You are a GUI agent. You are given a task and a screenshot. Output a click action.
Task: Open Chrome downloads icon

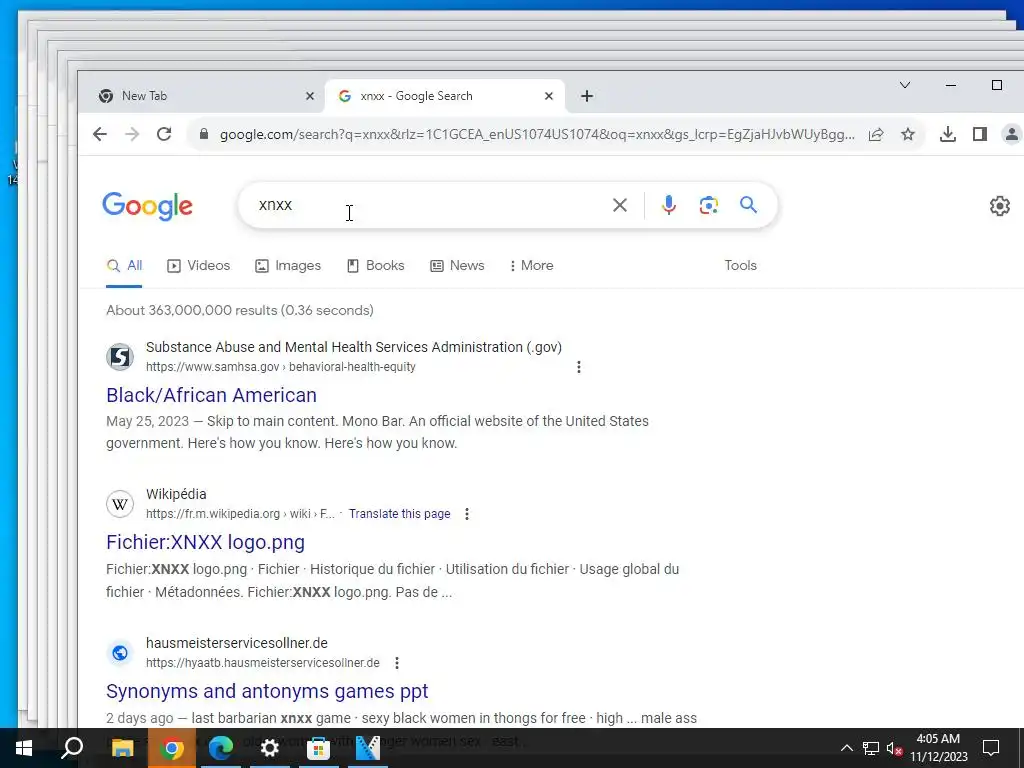point(948,134)
